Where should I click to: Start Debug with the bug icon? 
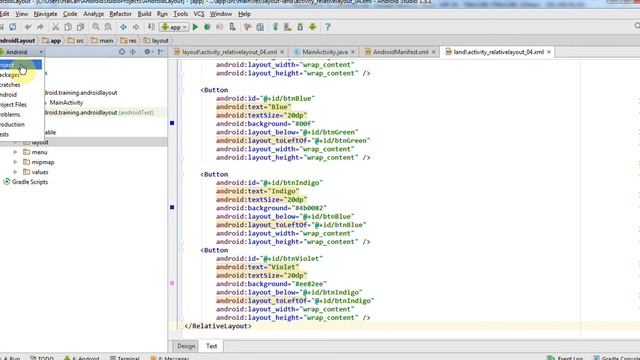click(x=207, y=27)
